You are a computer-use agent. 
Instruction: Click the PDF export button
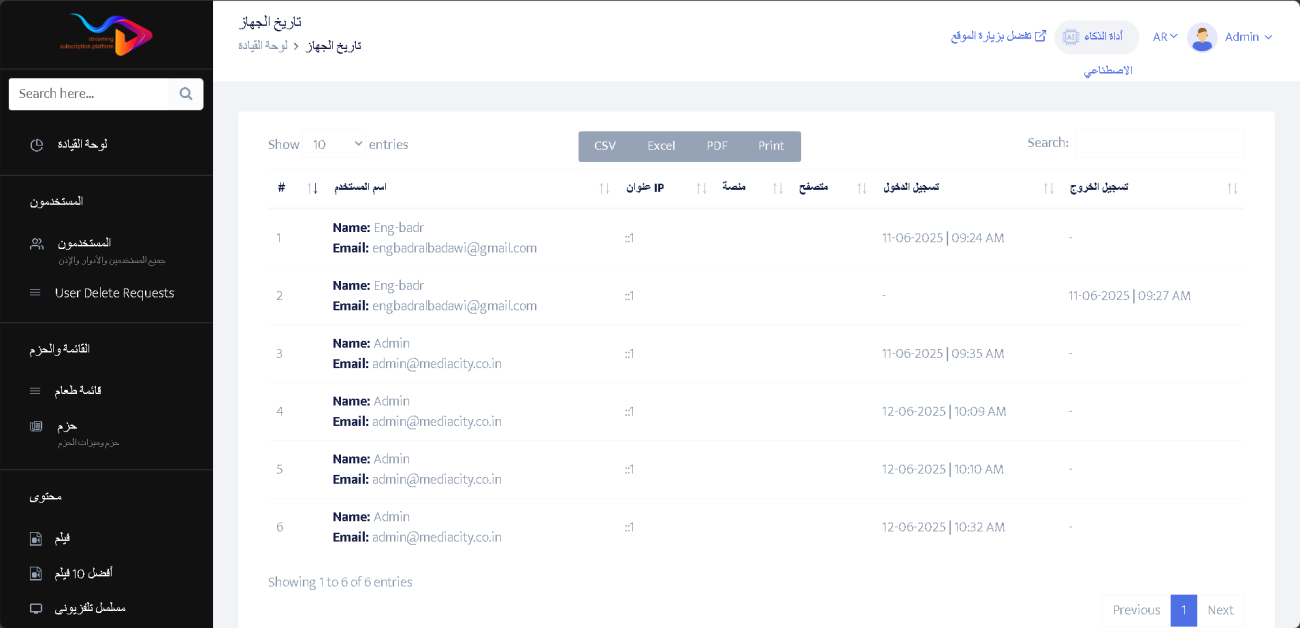coord(717,146)
